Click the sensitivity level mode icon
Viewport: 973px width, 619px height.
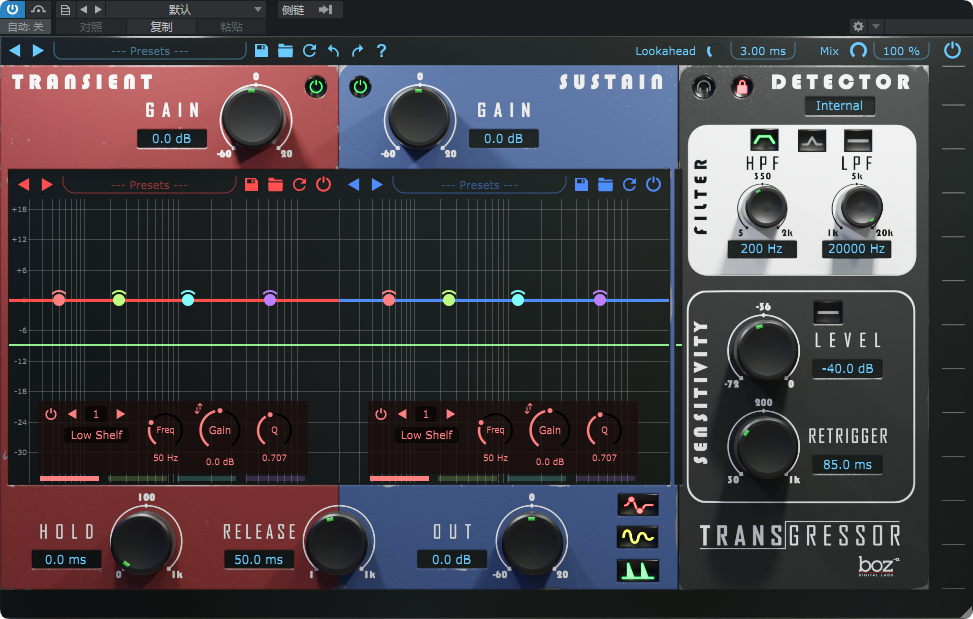(x=828, y=312)
